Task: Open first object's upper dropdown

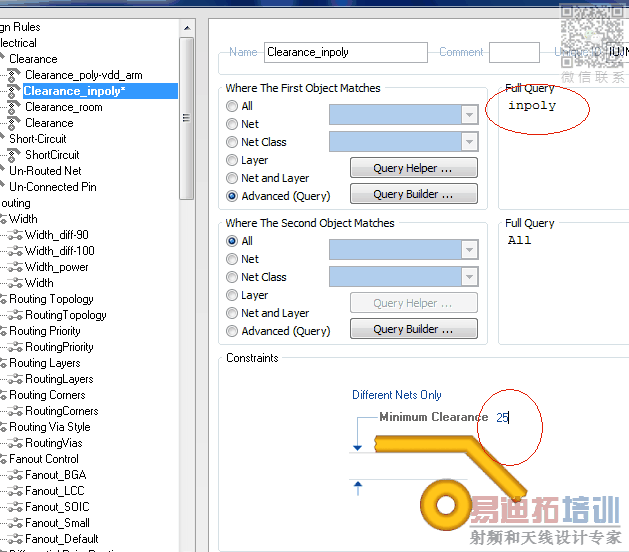Action: [x=469, y=115]
